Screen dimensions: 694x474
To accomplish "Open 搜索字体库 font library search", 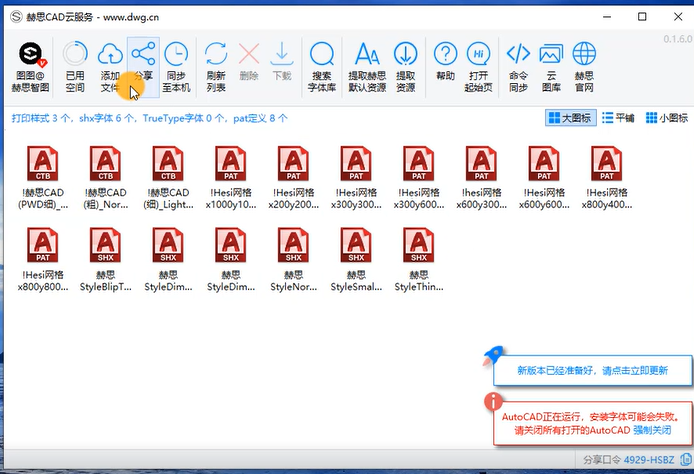I will tap(322, 66).
